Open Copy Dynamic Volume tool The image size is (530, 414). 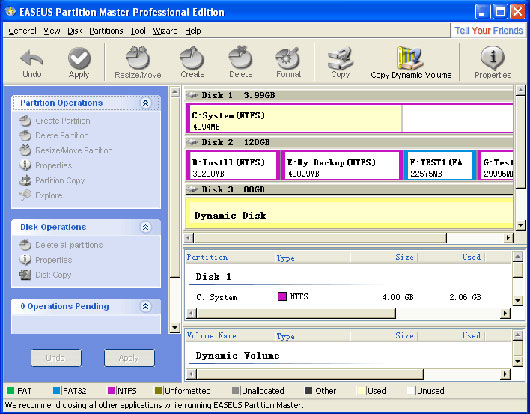[410, 63]
